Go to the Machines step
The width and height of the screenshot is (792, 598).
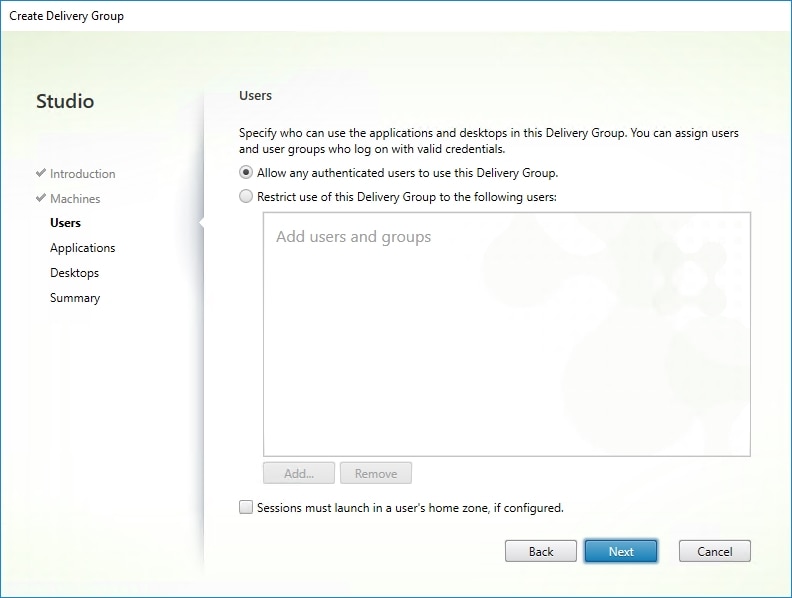pyautogui.click(x=75, y=198)
